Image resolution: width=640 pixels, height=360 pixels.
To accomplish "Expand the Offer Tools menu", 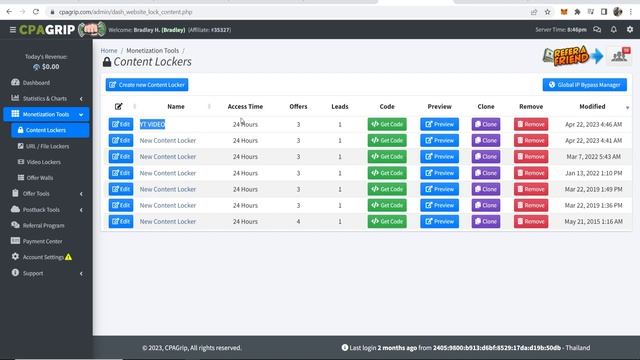I will pos(46,193).
